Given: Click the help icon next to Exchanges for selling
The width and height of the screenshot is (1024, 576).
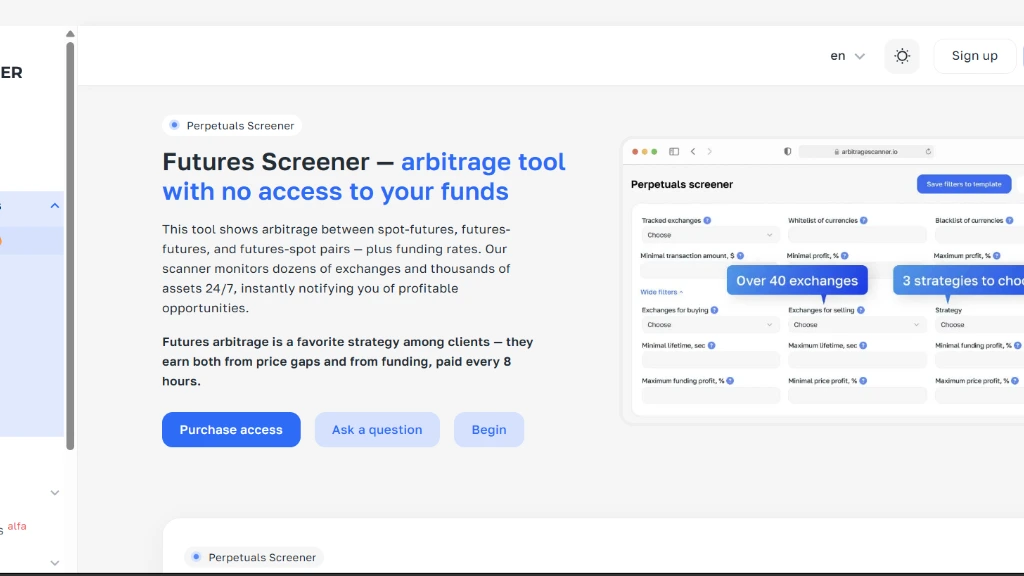Looking at the screenshot, I should point(861,310).
